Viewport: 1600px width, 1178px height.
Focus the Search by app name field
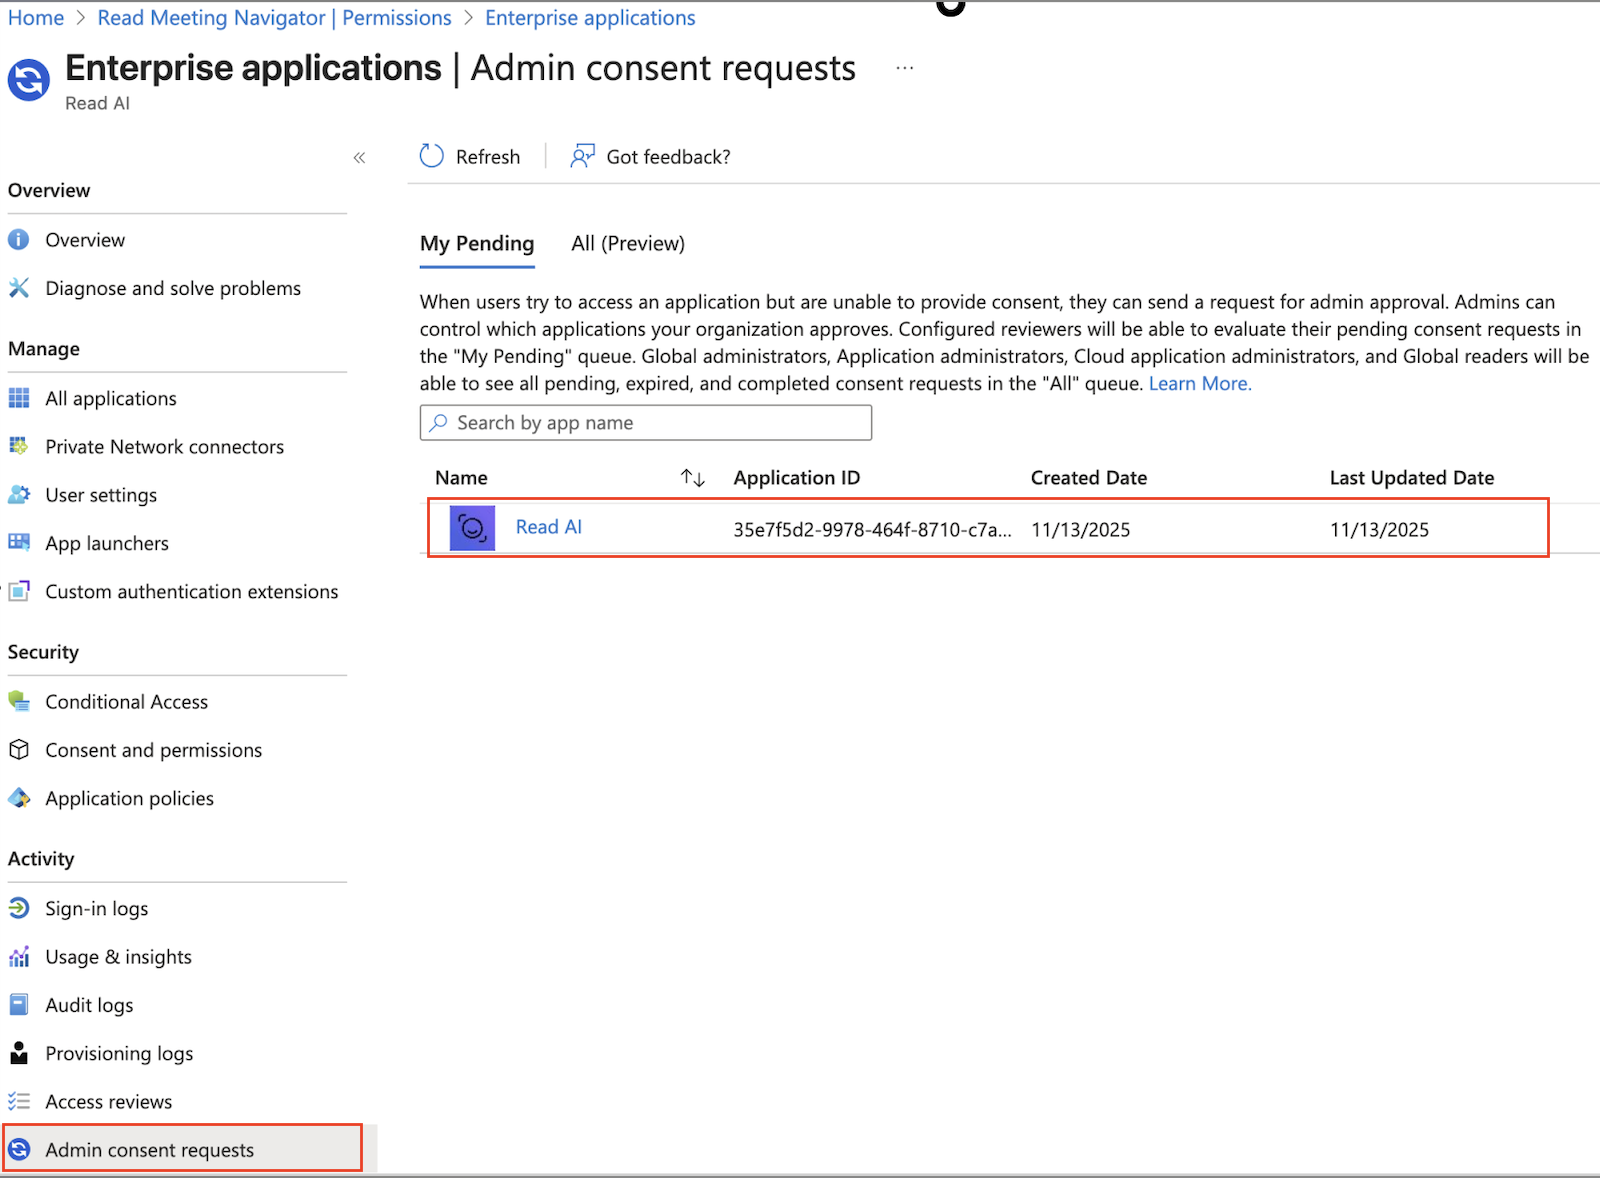pyautogui.click(x=646, y=423)
